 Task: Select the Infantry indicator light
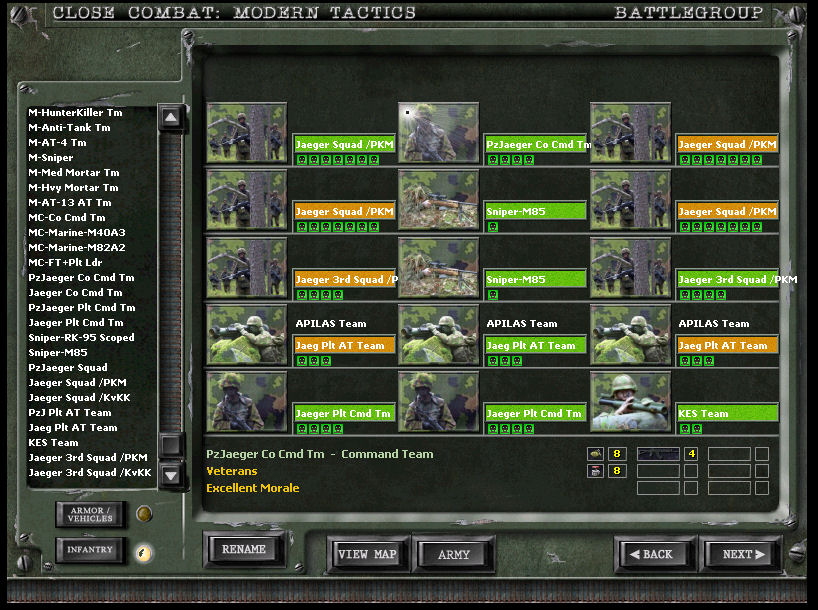pyautogui.click(x=144, y=553)
